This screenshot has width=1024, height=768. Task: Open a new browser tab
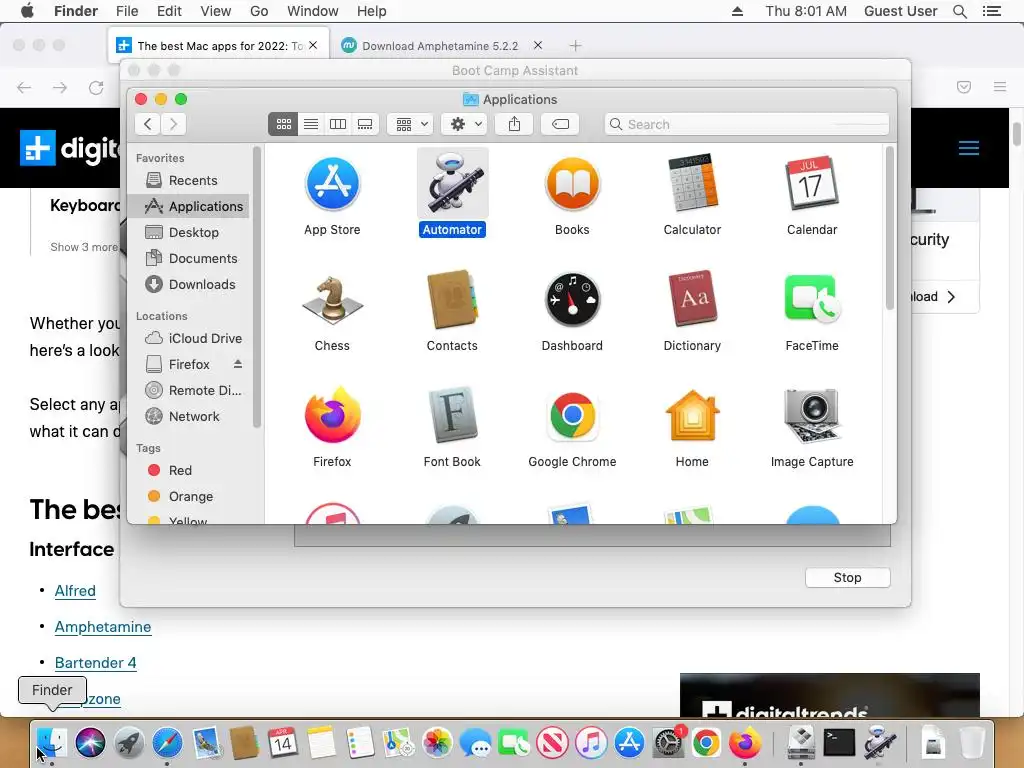point(575,46)
